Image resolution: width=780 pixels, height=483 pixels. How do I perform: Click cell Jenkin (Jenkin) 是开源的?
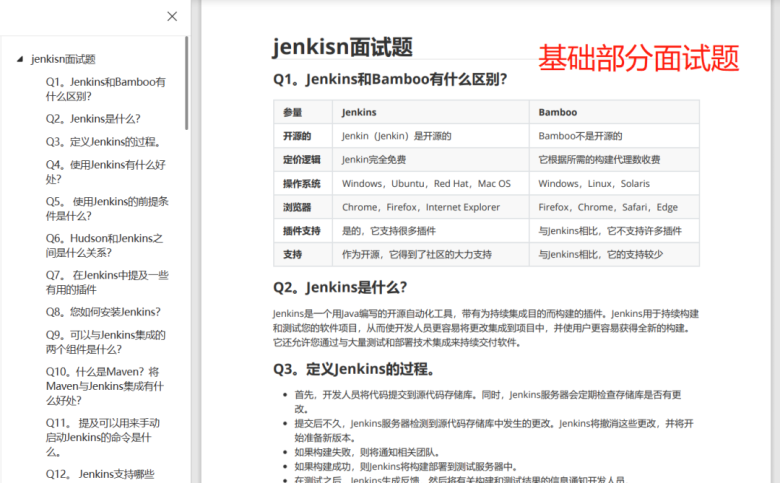(431, 136)
